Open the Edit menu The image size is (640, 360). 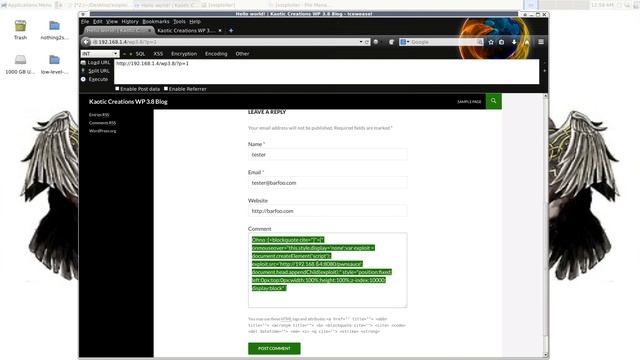[98, 22]
